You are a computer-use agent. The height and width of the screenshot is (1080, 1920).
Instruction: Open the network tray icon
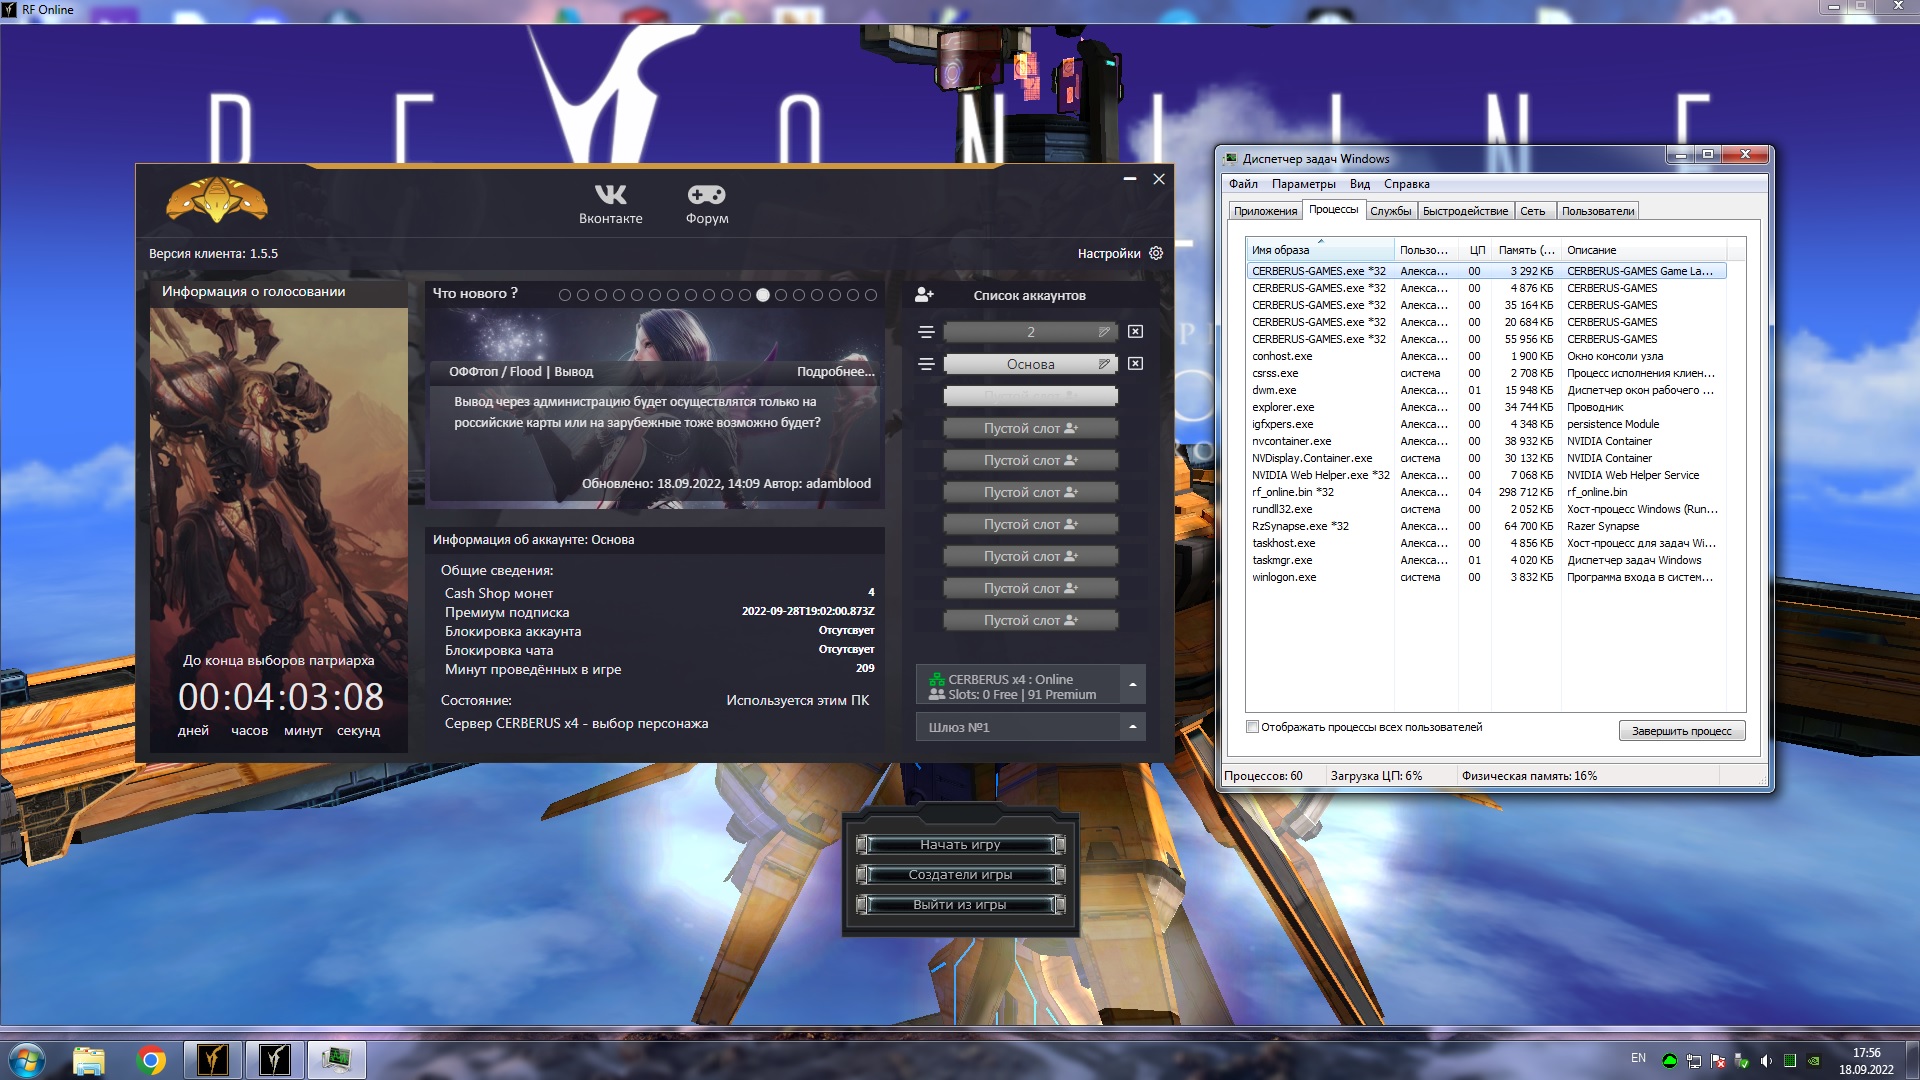(1694, 1061)
